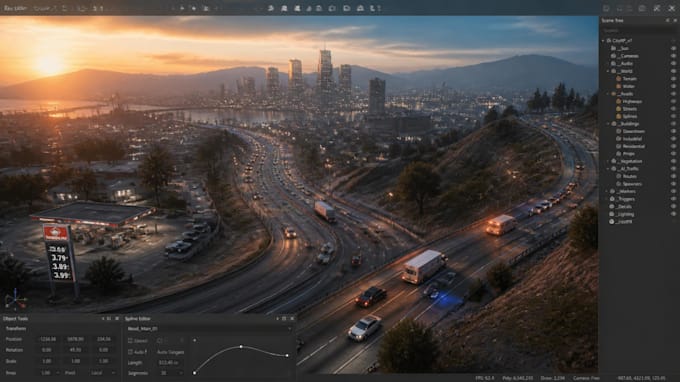Image resolution: width=680 pixels, height=382 pixels.
Task: Click the Auto Tangent button
Action: (x=170, y=352)
